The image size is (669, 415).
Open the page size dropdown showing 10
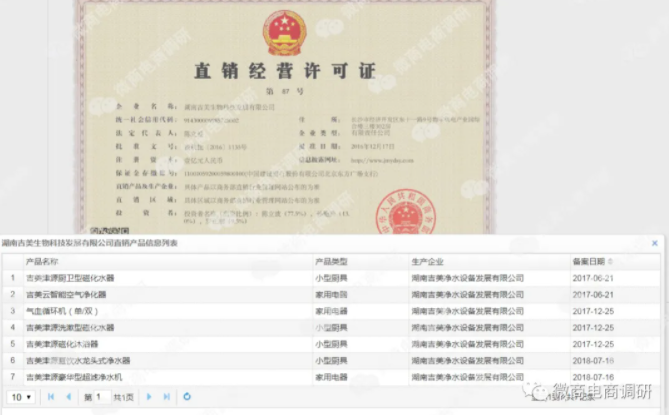pos(21,397)
